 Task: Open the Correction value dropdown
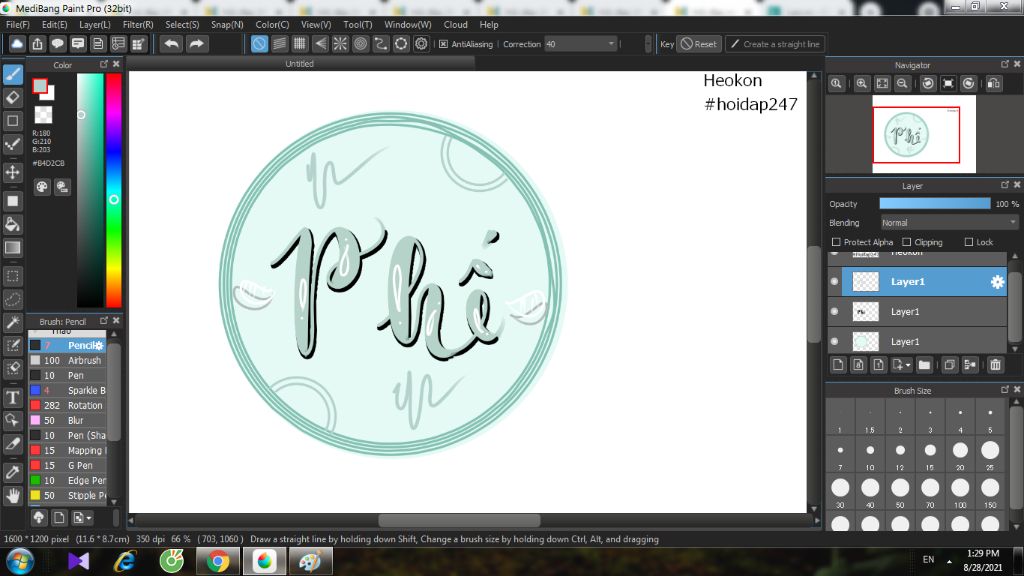click(581, 44)
